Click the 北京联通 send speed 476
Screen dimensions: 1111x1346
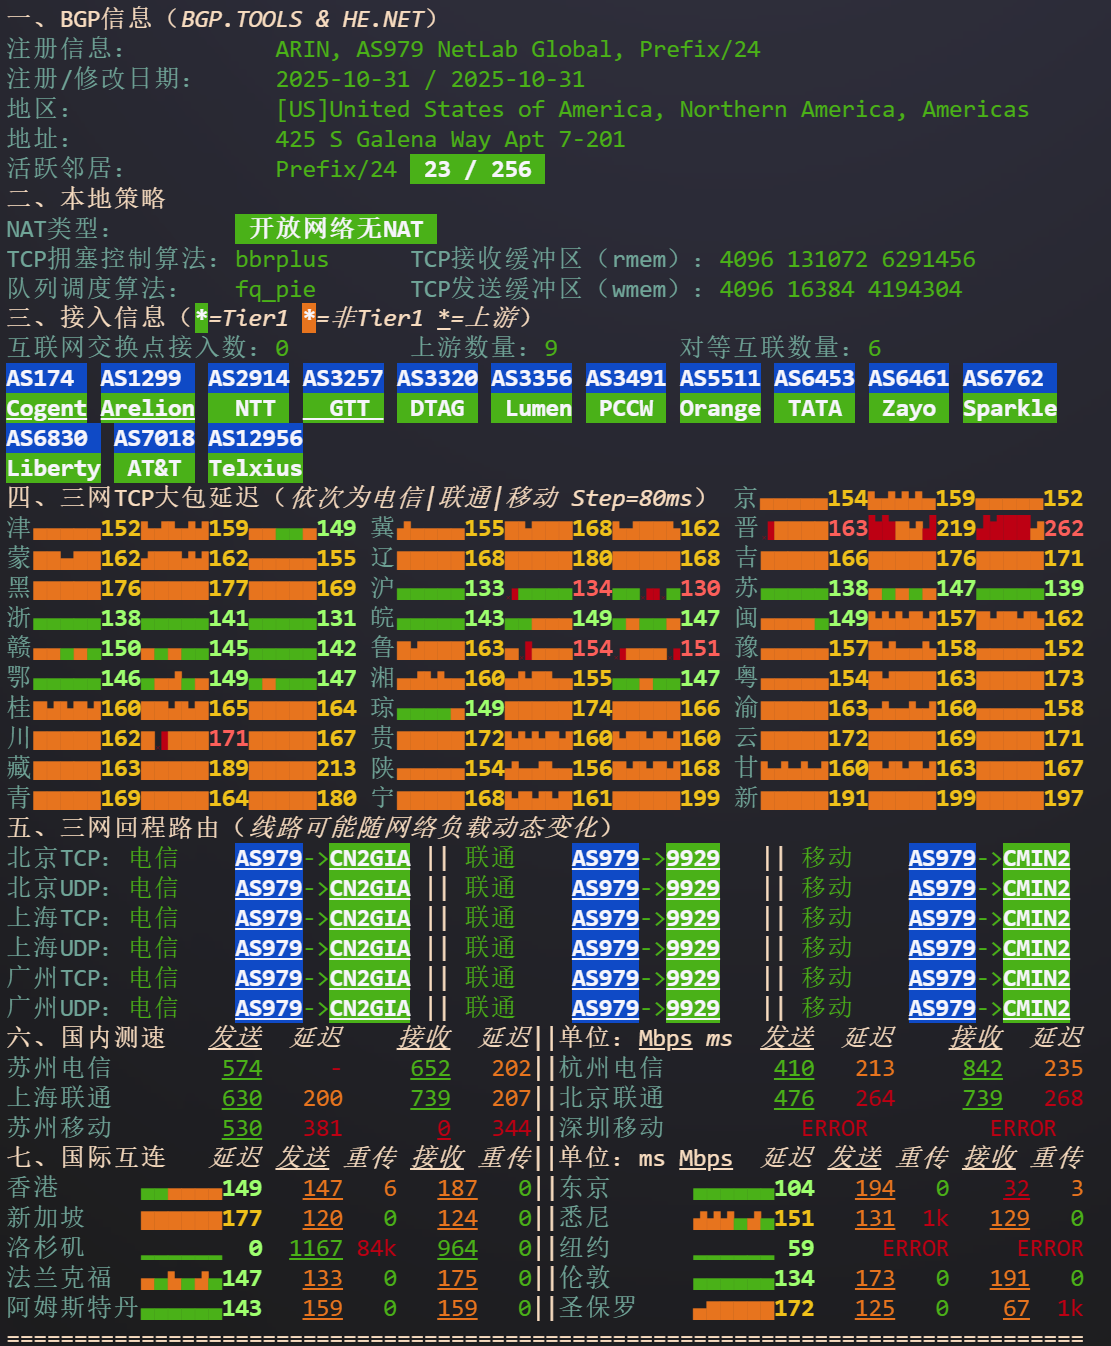pos(794,1098)
